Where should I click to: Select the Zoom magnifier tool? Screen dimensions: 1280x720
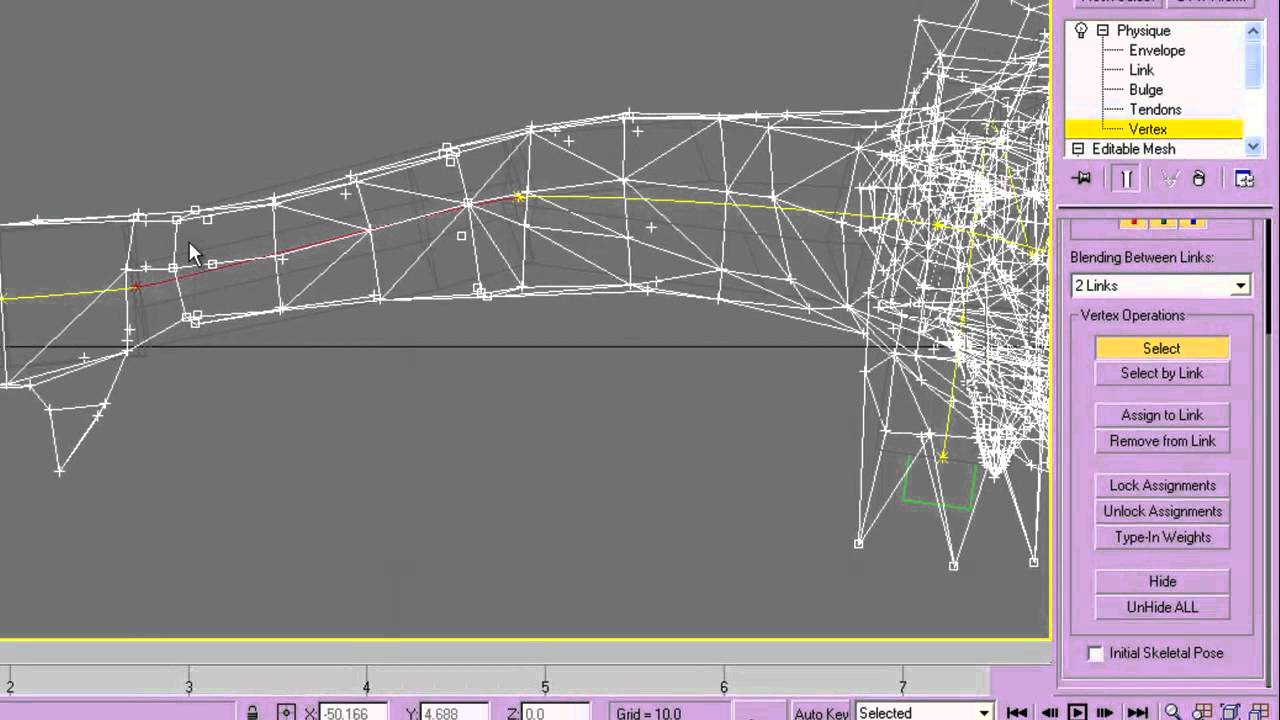point(1172,712)
